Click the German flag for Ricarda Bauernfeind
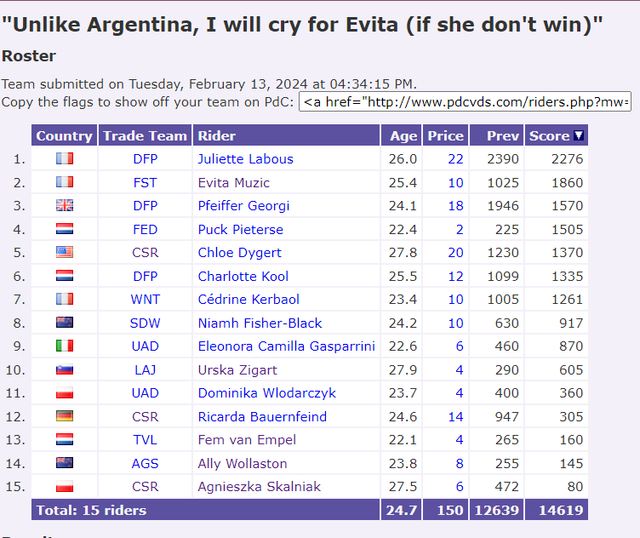Screen dimensions: 640x538 64,416
